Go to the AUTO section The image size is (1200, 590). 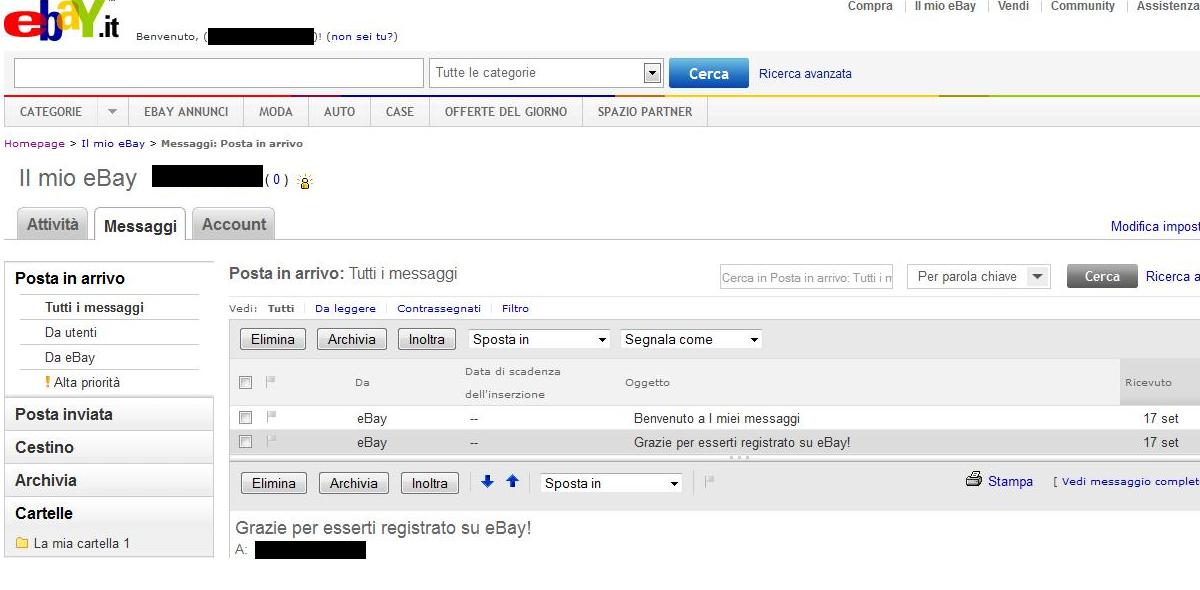pyautogui.click(x=340, y=112)
